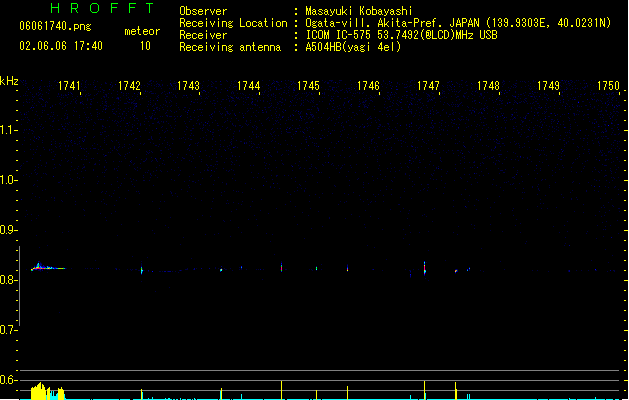
Task: Select observer name Masayuki Kobayashi
Action: click(359, 11)
